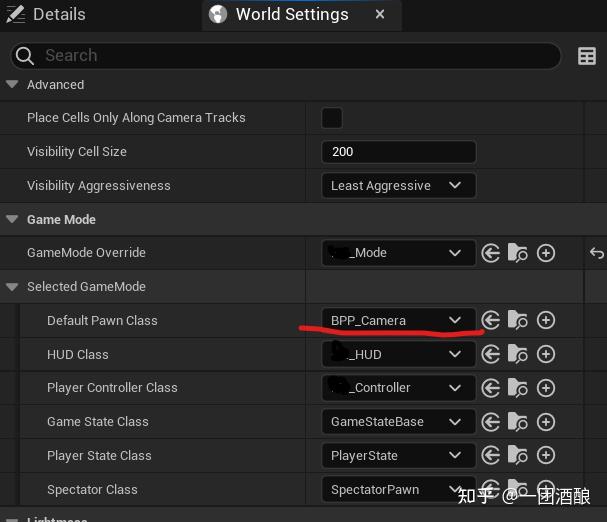Enable Place Cells Only Along Camera Tracks

coord(332,118)
